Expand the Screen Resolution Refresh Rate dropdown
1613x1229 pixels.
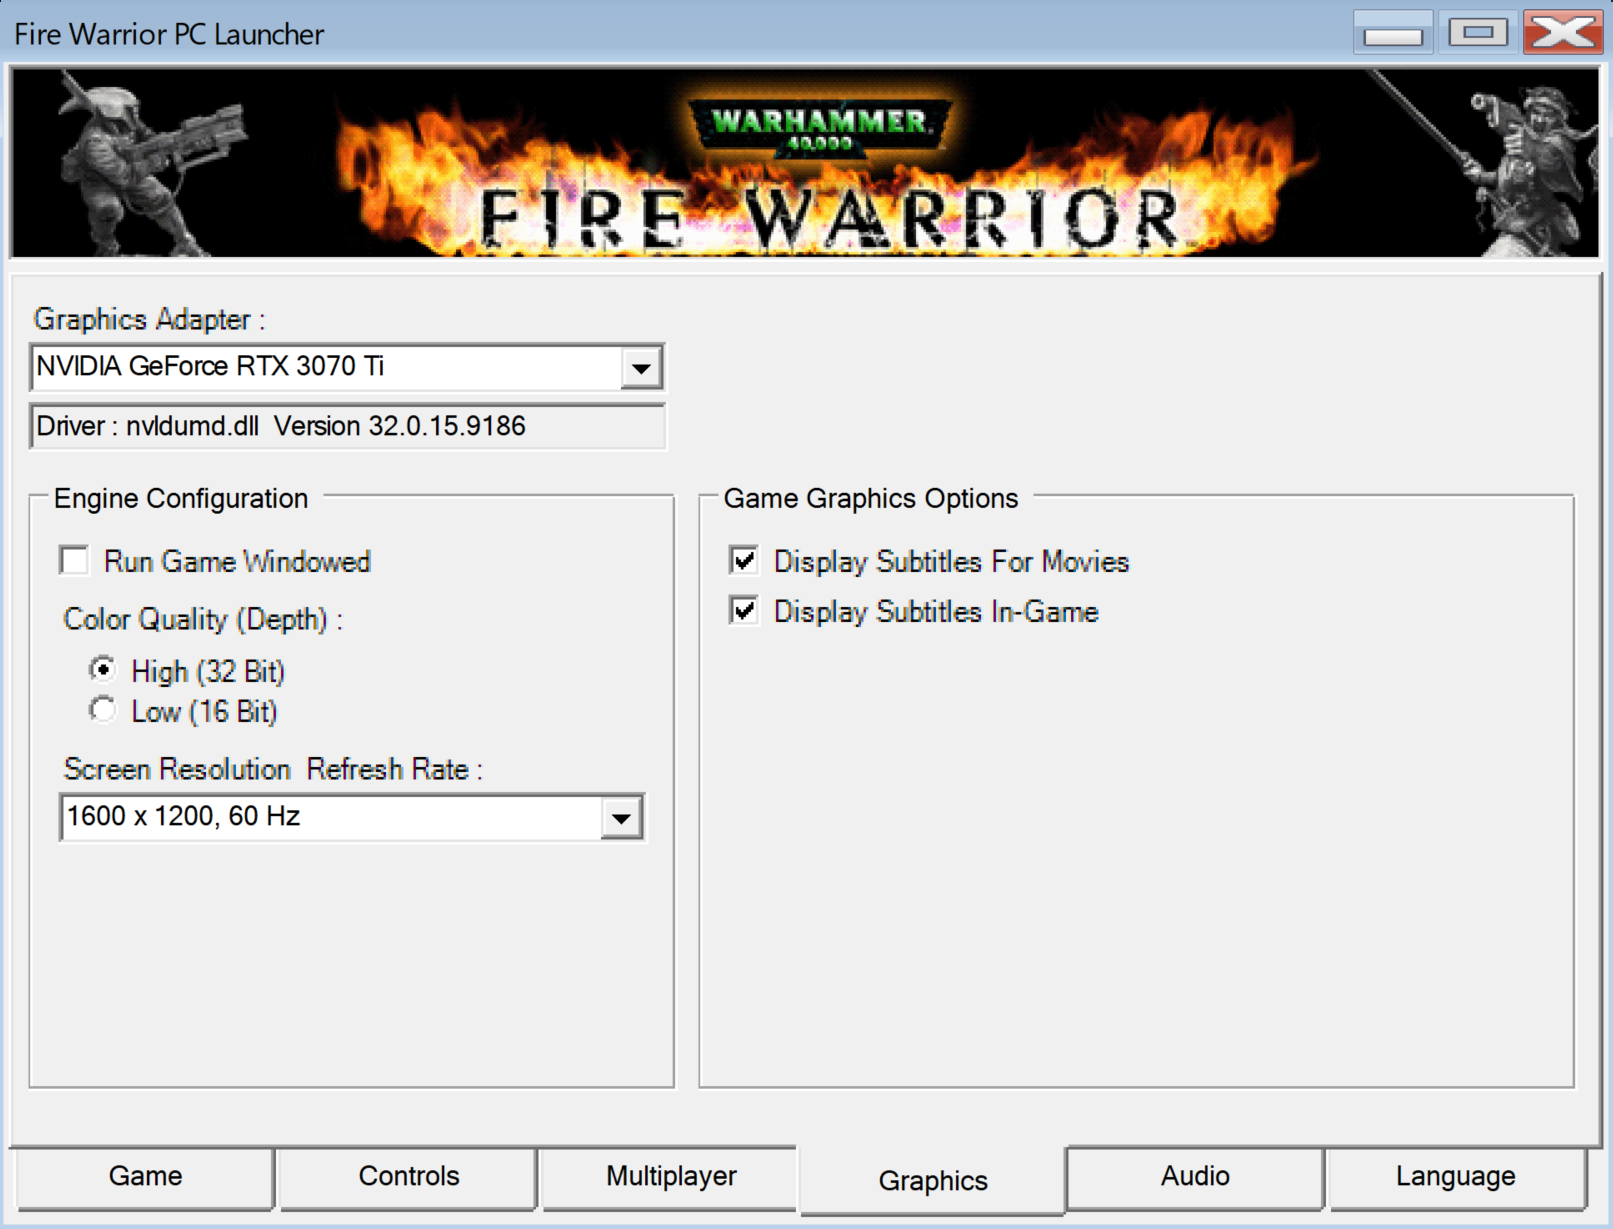click(x=621, y=818)
